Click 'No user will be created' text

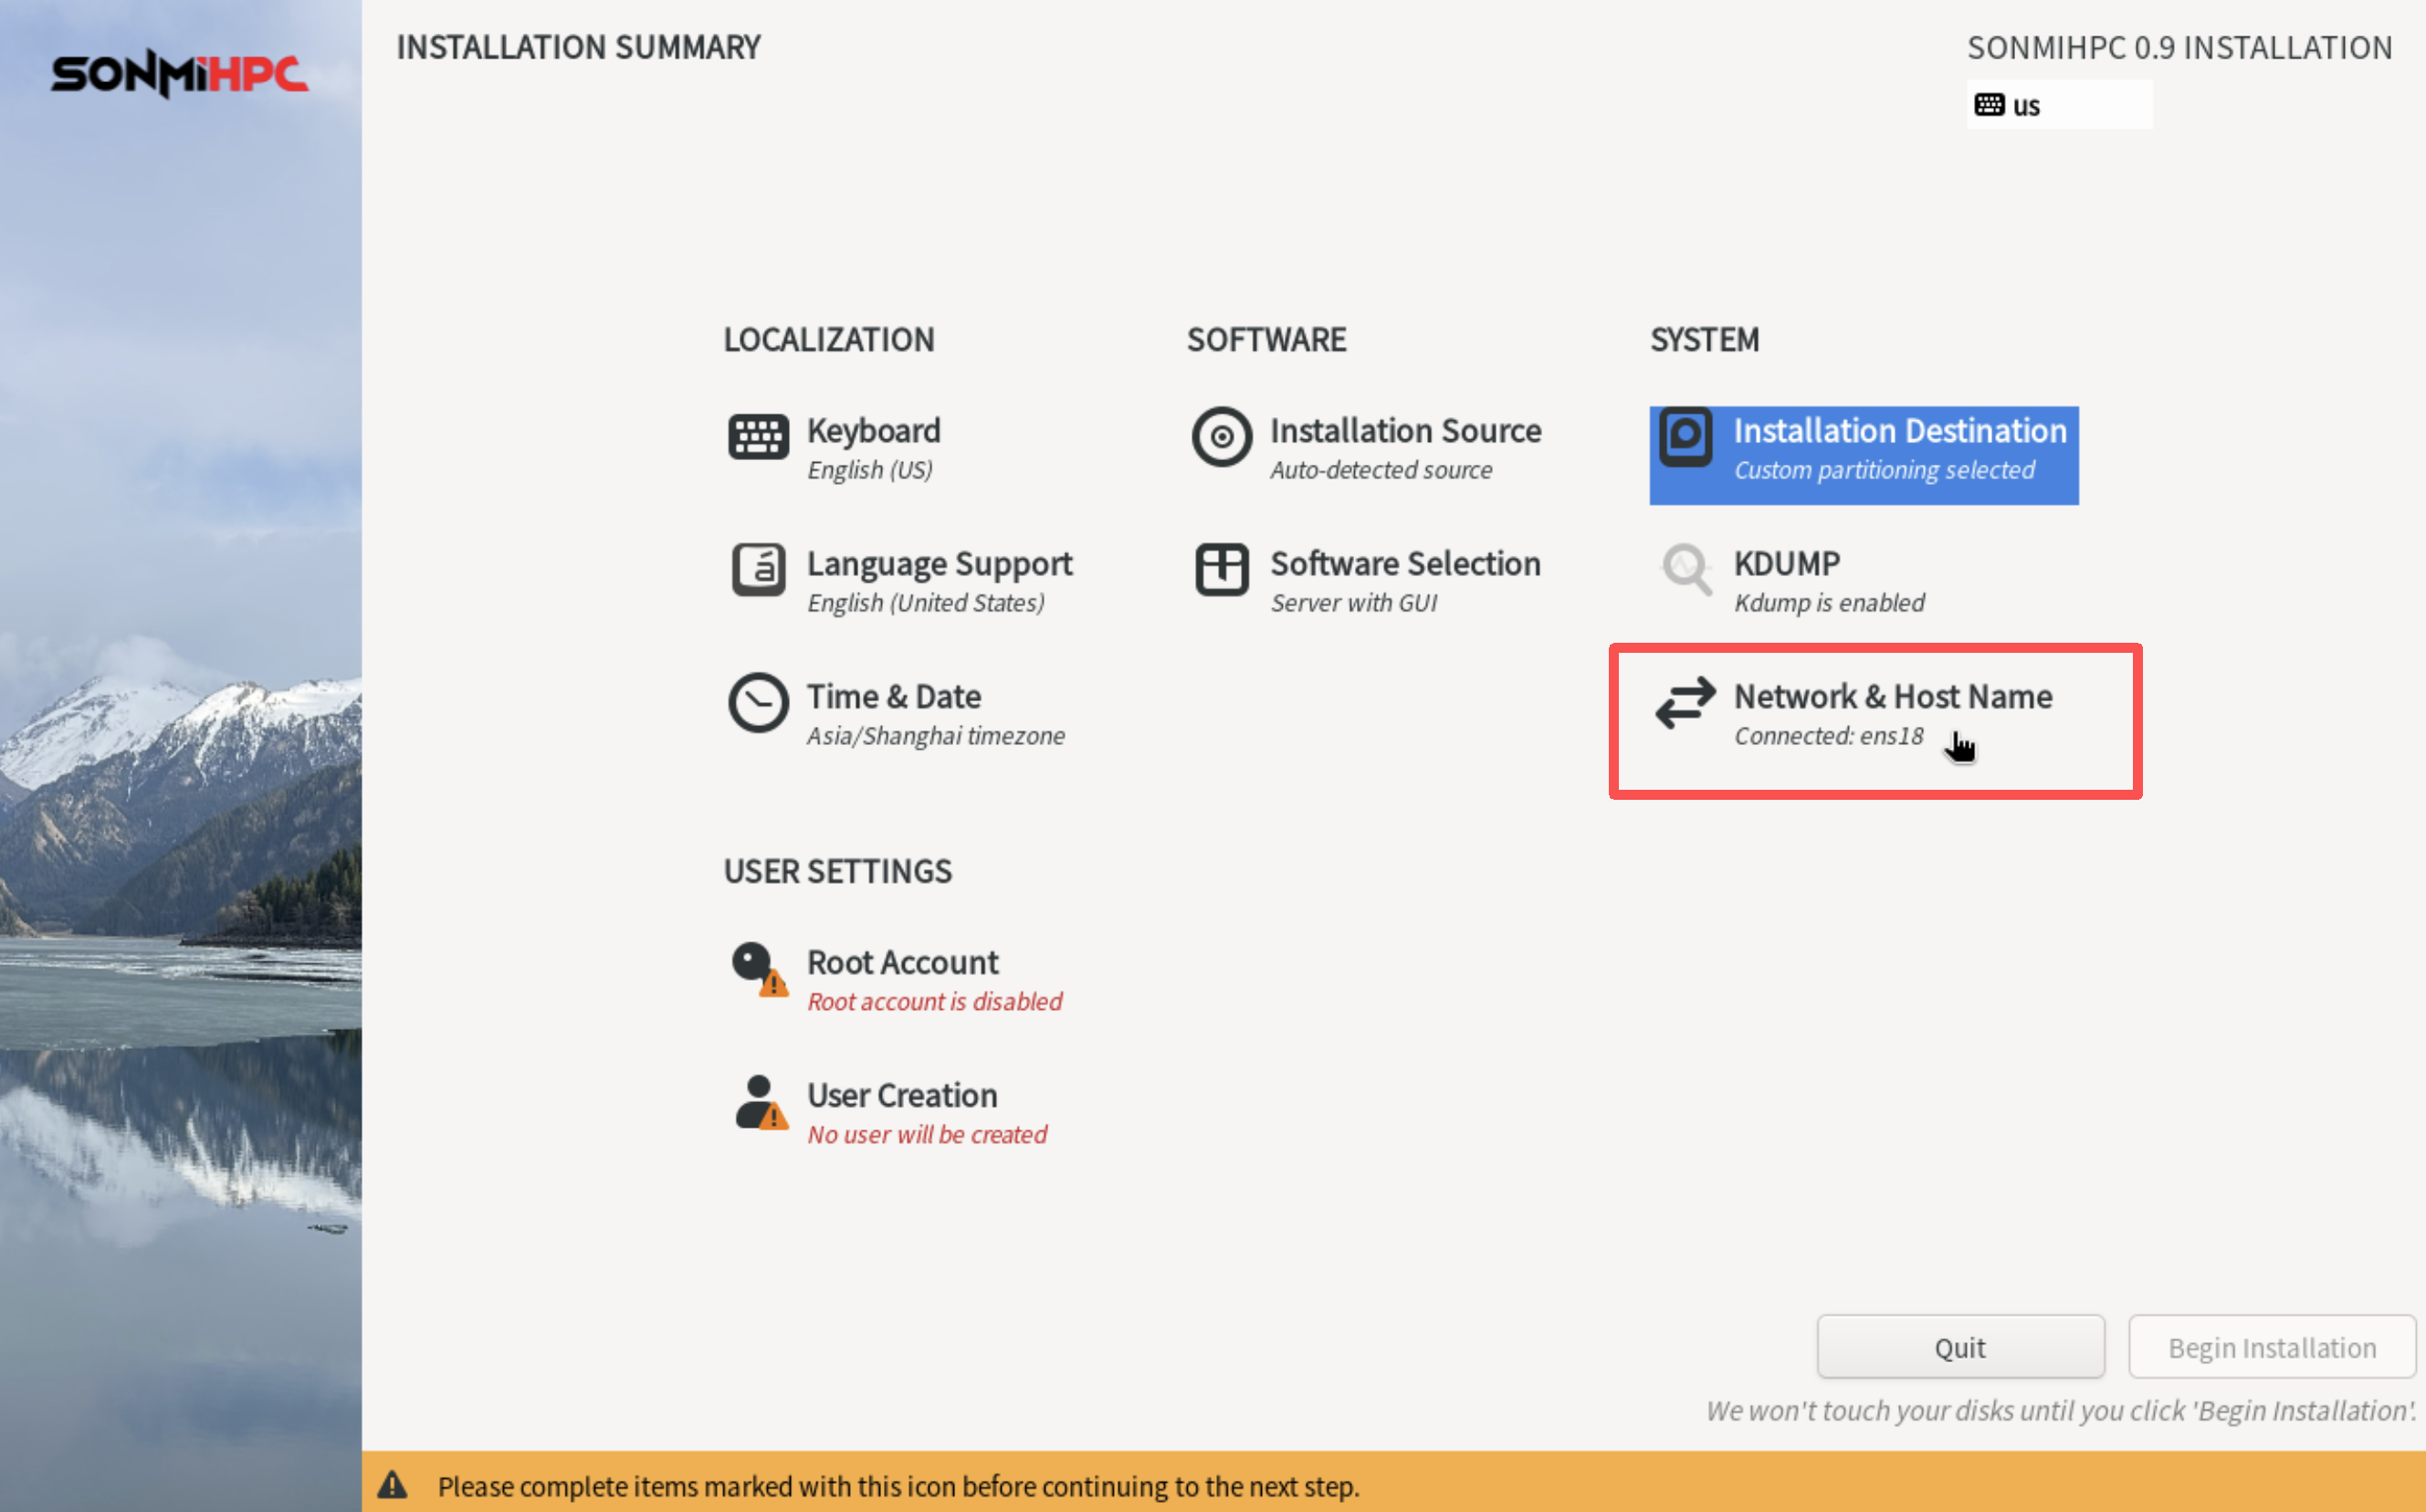coord(926,1135)
